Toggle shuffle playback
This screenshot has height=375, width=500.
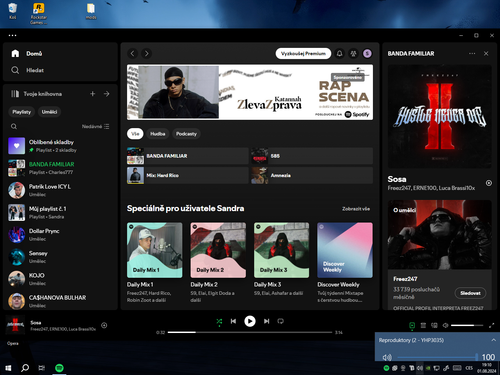(x=219, y=321)
